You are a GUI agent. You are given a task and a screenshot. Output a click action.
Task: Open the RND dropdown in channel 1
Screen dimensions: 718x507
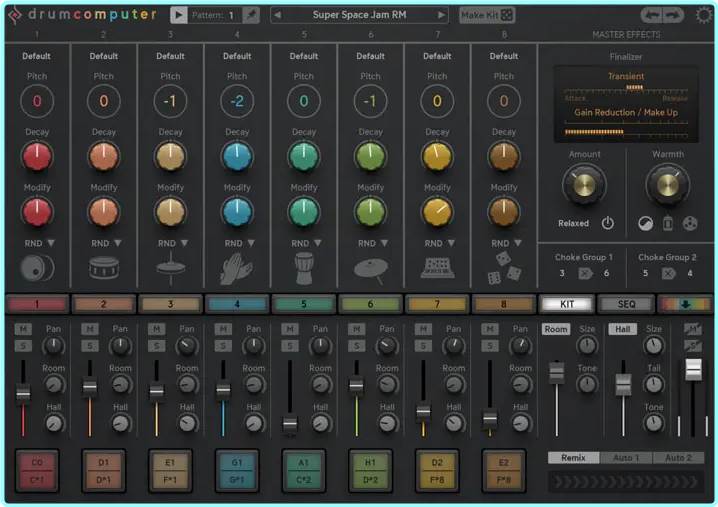click(39, 243)
